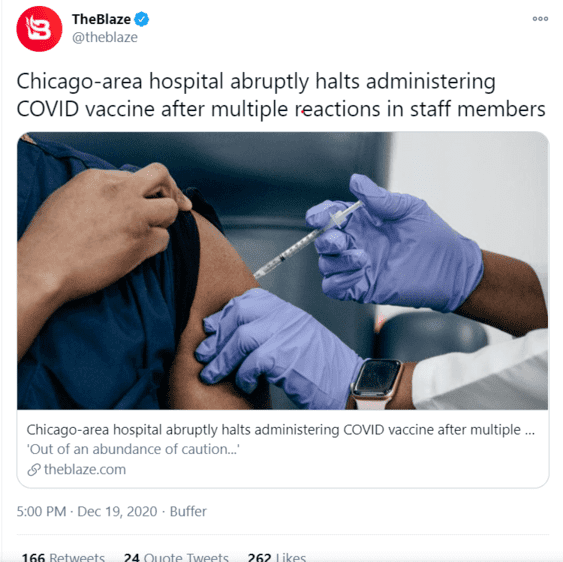The image size is (563, 562).
Task: Click the word COVID in the tweet text
Action: [x=48, y=109]
